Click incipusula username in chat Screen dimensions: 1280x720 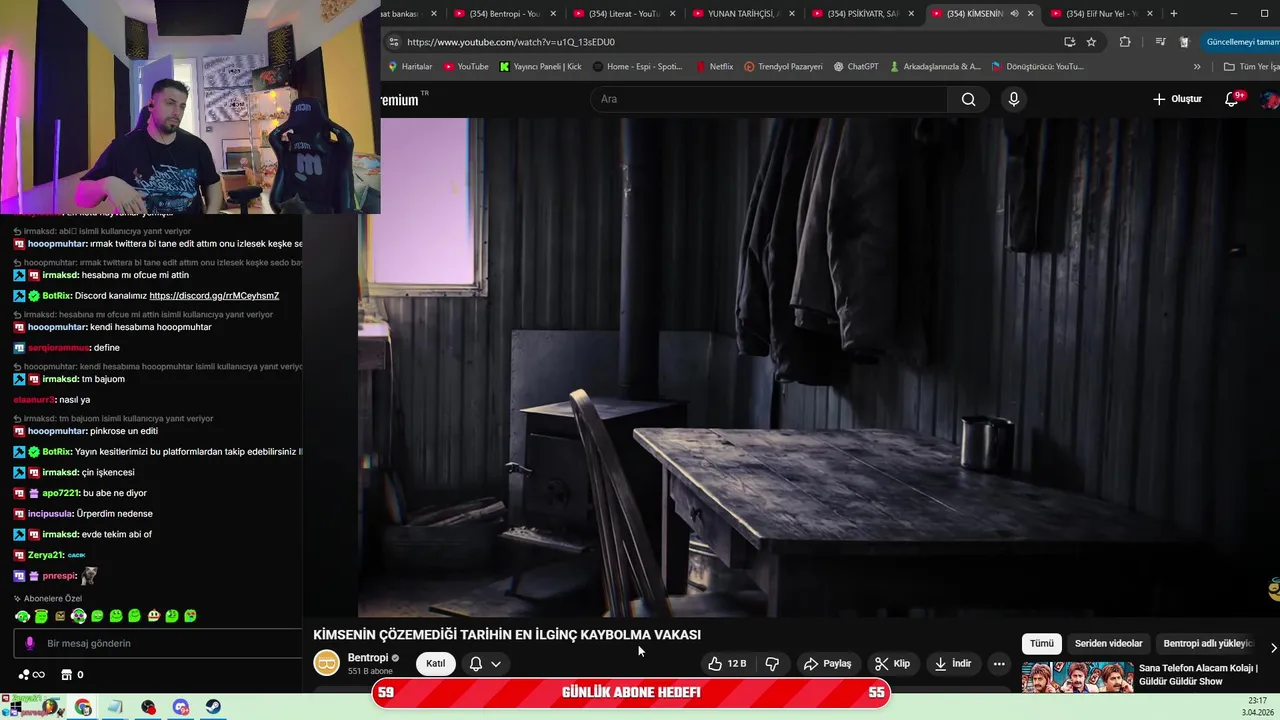tap(50, 514)
